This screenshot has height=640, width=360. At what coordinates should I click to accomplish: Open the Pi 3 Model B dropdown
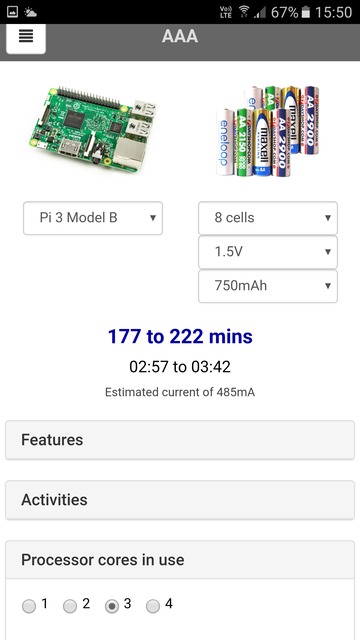click(93, 218)
